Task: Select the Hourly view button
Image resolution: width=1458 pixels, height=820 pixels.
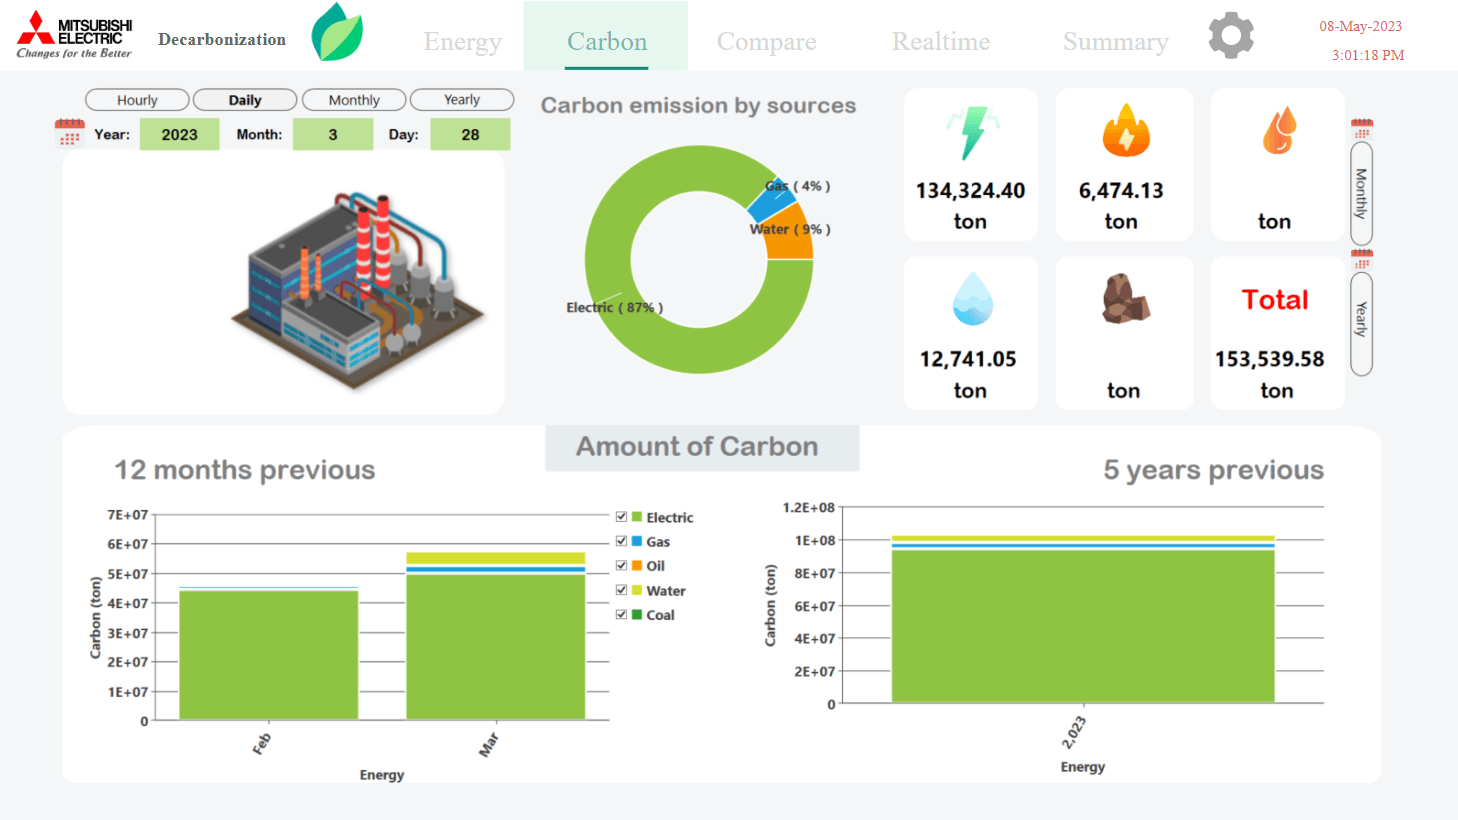Action: point(136,99)
